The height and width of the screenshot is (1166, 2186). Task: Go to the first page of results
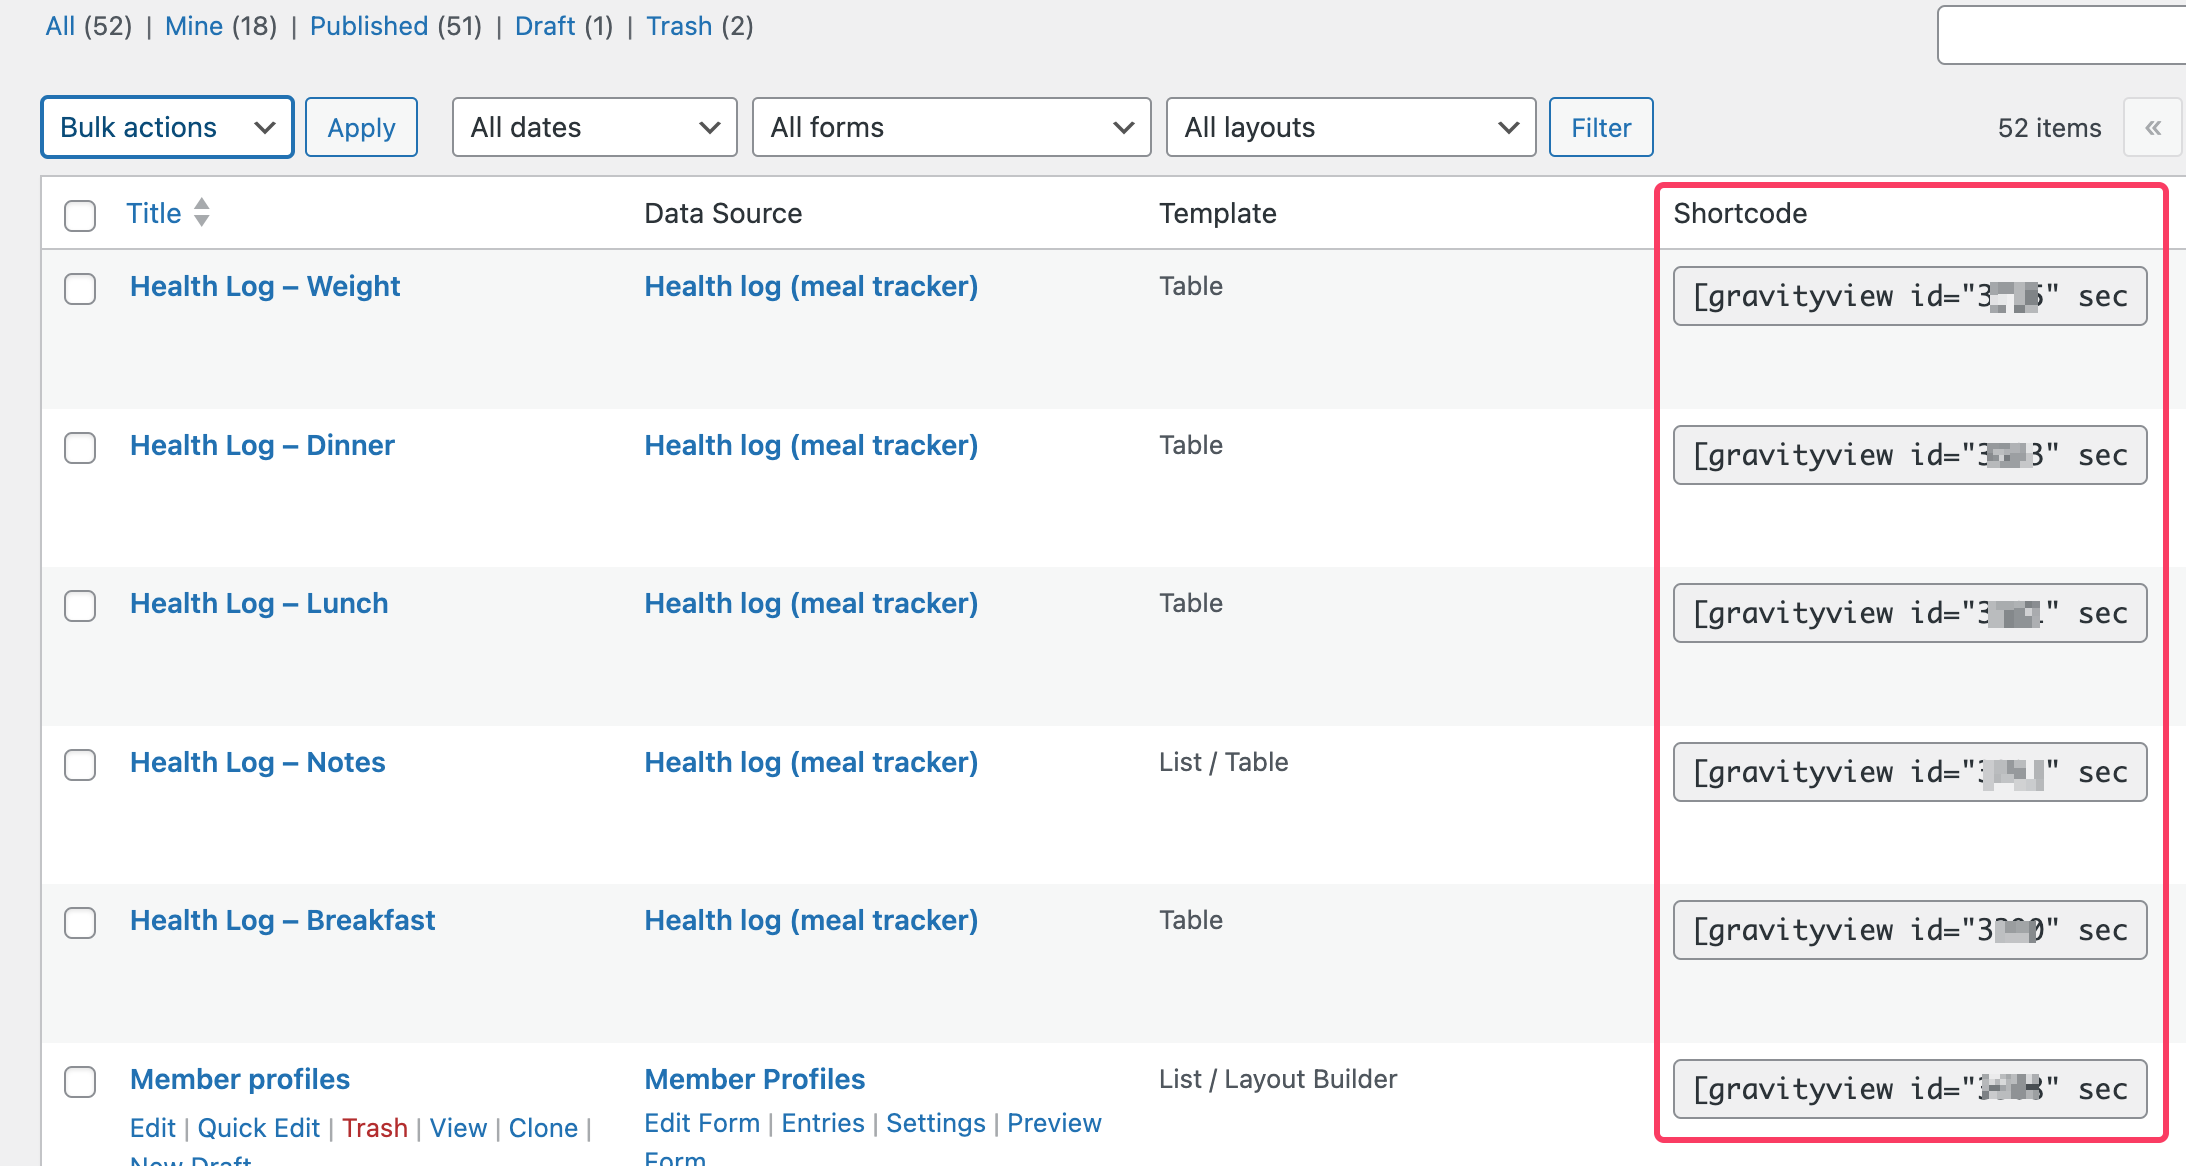pos(2153,127)
